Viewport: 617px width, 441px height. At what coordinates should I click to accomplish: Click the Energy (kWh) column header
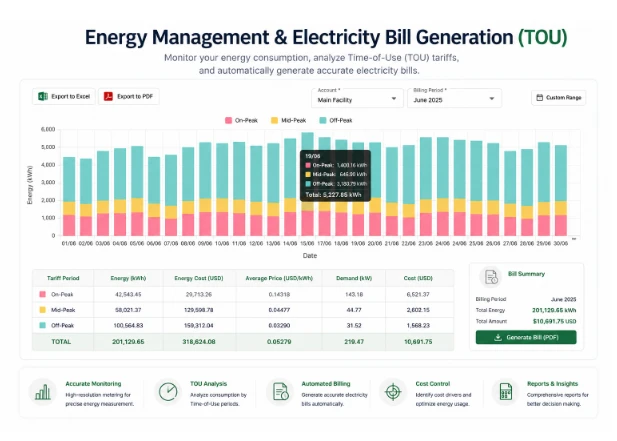(x=128, y=278)
